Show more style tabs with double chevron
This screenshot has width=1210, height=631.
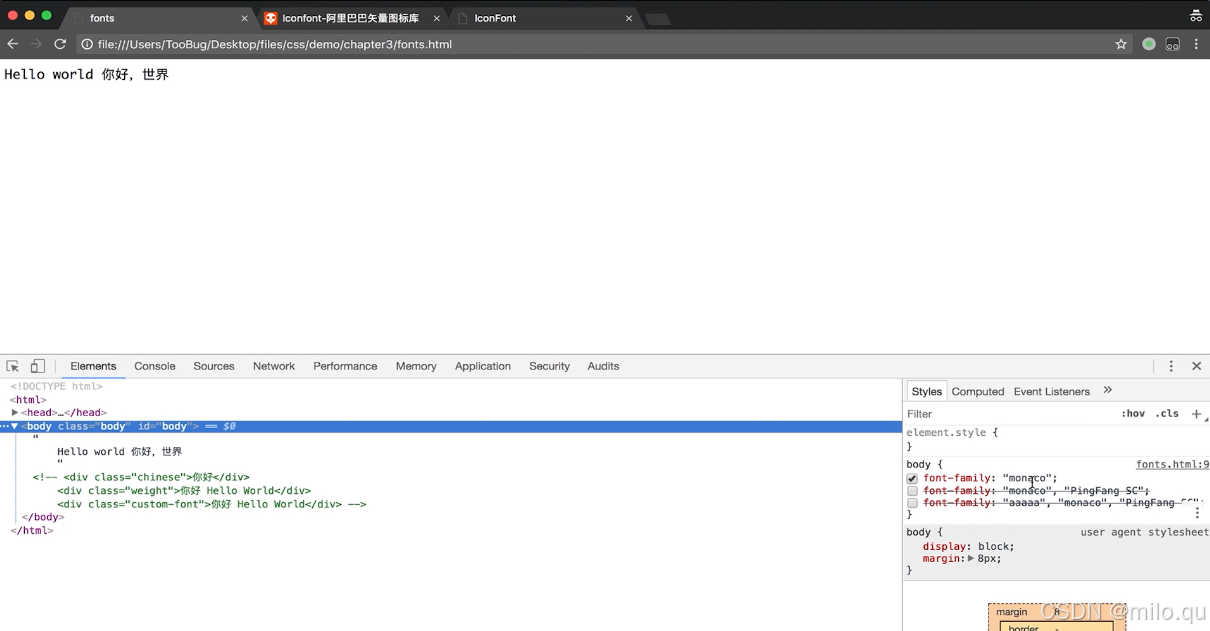click(1107, 391)
